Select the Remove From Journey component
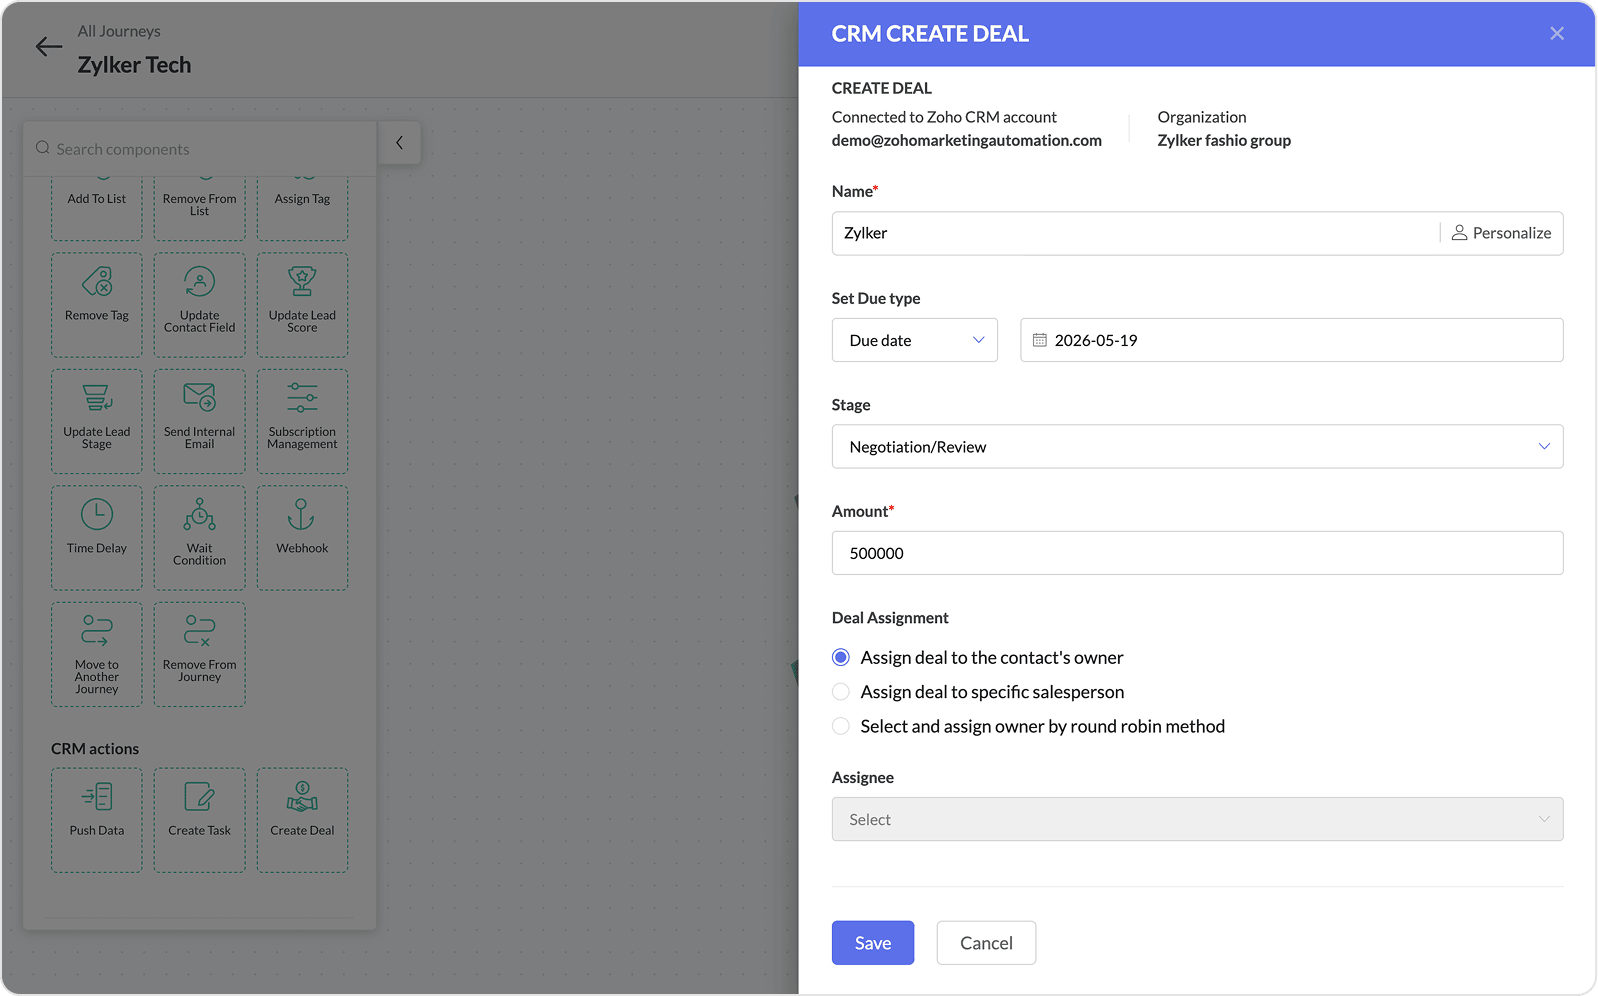This screenshot has width=1598, height=996. [200, 654]
